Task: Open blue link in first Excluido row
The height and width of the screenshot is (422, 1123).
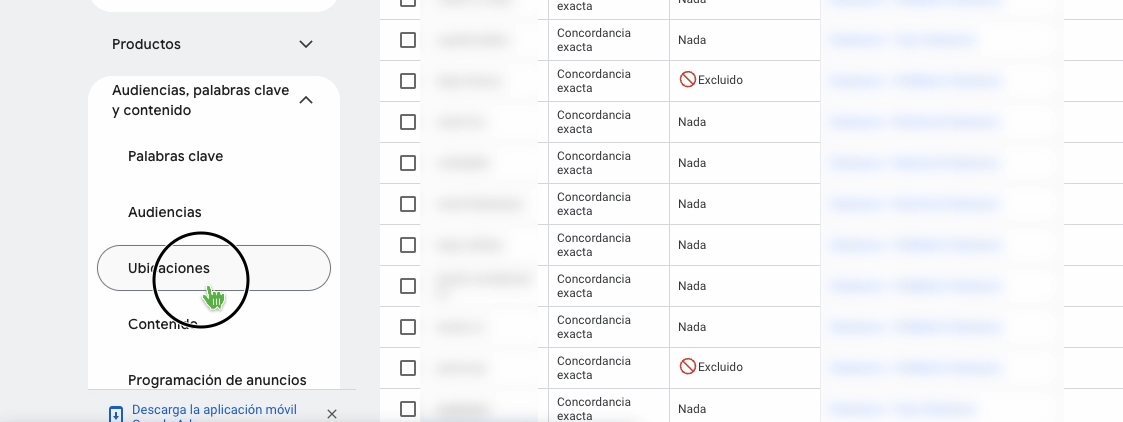Action: click(911, 81)
